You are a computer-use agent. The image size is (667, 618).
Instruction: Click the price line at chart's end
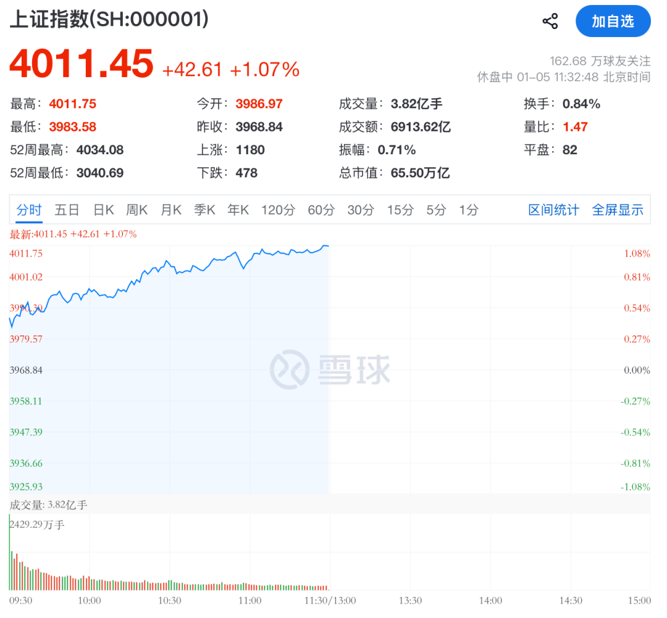click(326, 245)
